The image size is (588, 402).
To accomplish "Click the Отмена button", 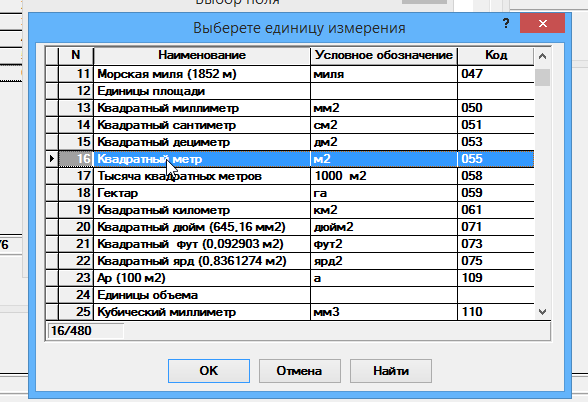I will pos(299,371).
